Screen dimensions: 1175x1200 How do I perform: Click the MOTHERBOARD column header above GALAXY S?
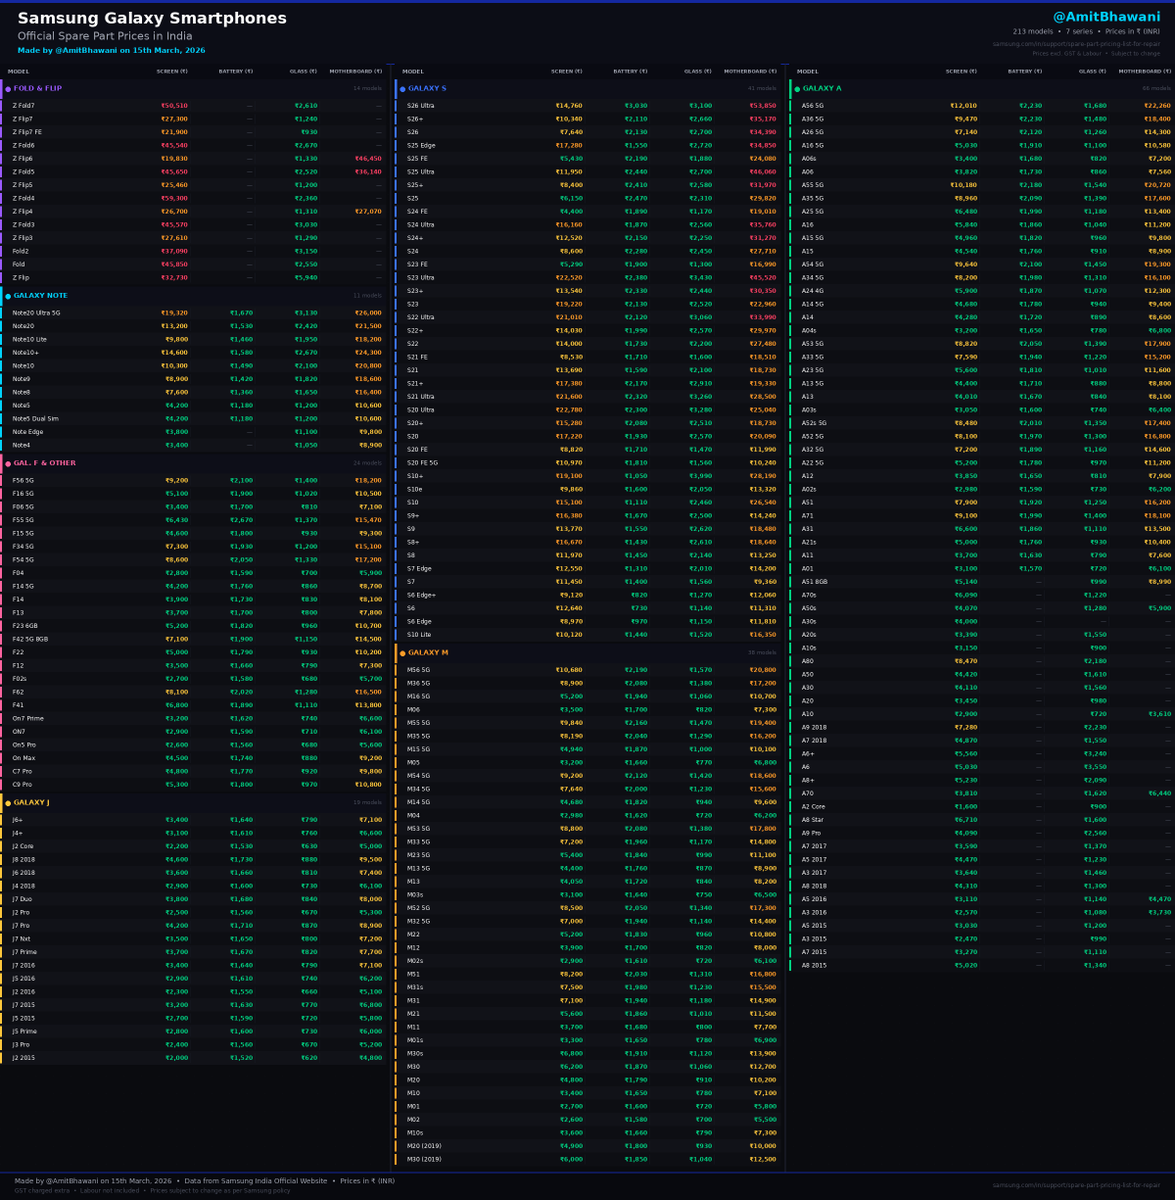pos(750,72)
